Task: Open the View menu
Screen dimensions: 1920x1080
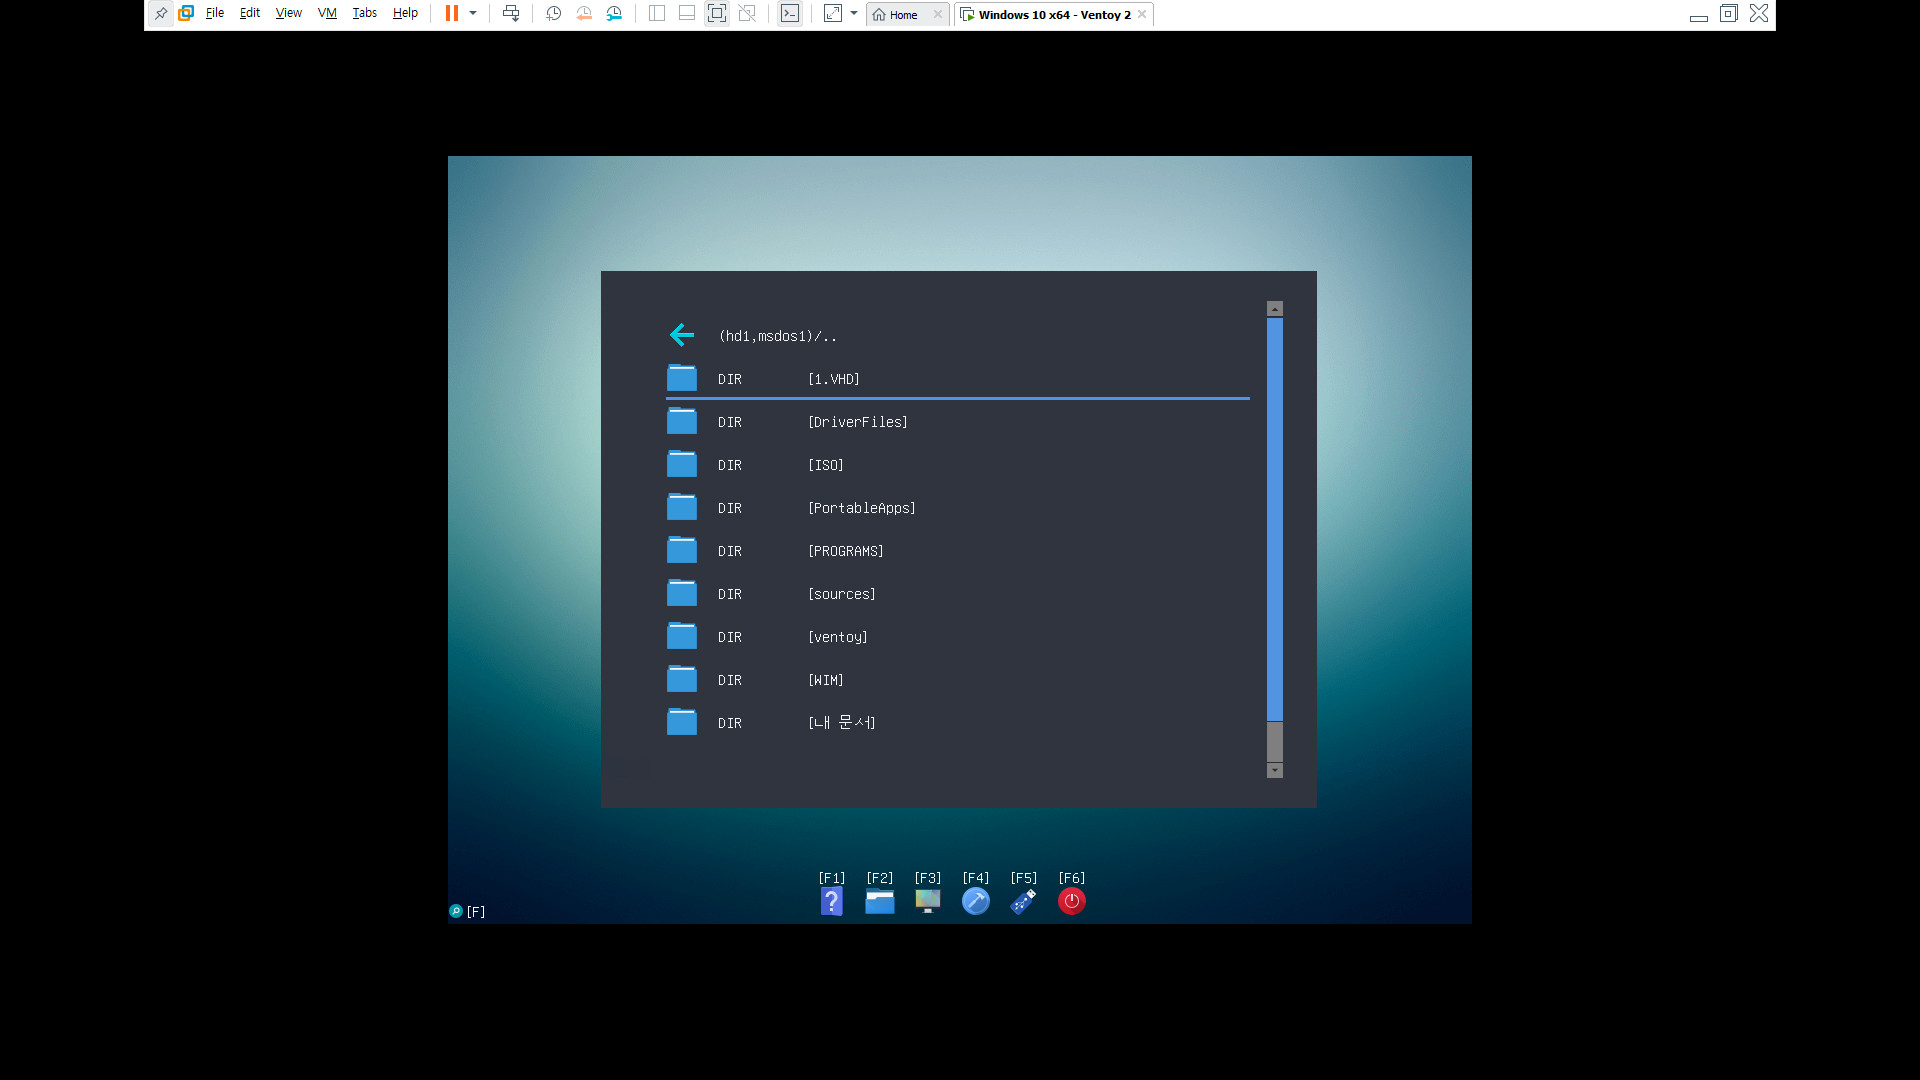Action: (x=288, y=14)
